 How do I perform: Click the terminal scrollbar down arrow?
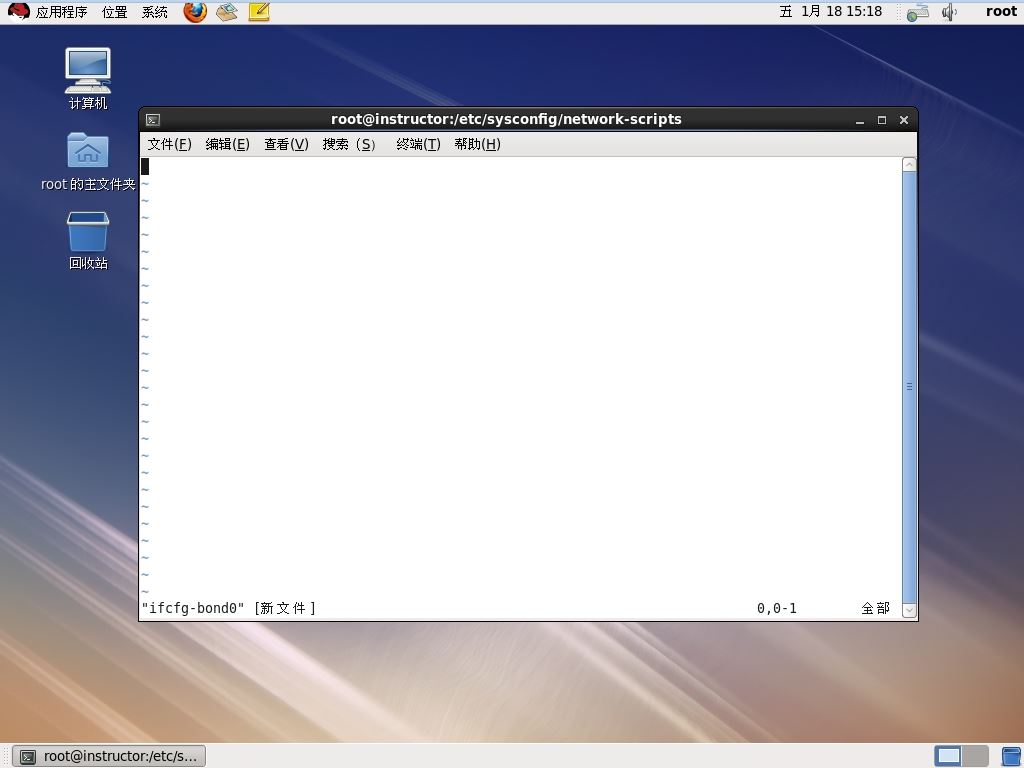tap(909, 611)
